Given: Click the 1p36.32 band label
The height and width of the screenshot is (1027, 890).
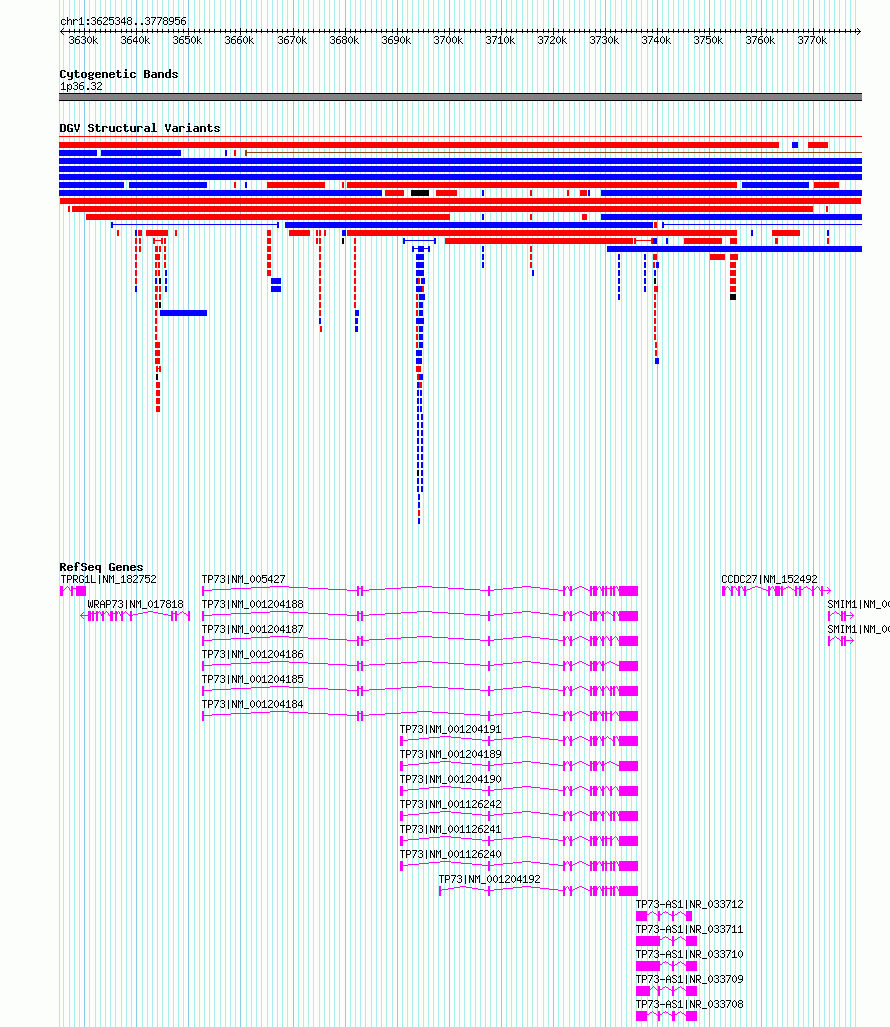Looking at the screenshot, I should 81,86.
